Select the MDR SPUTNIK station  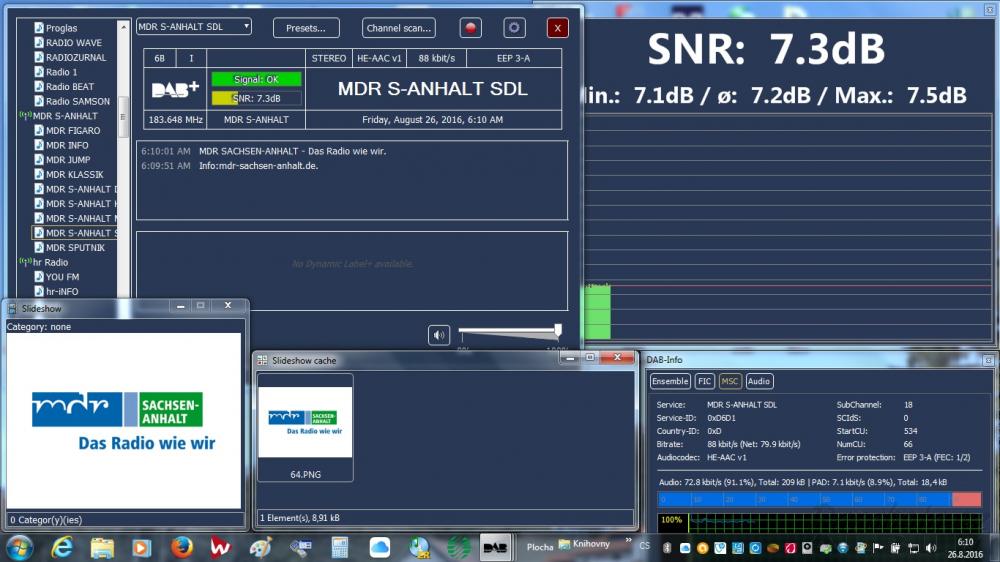click(x=75, y=248)
